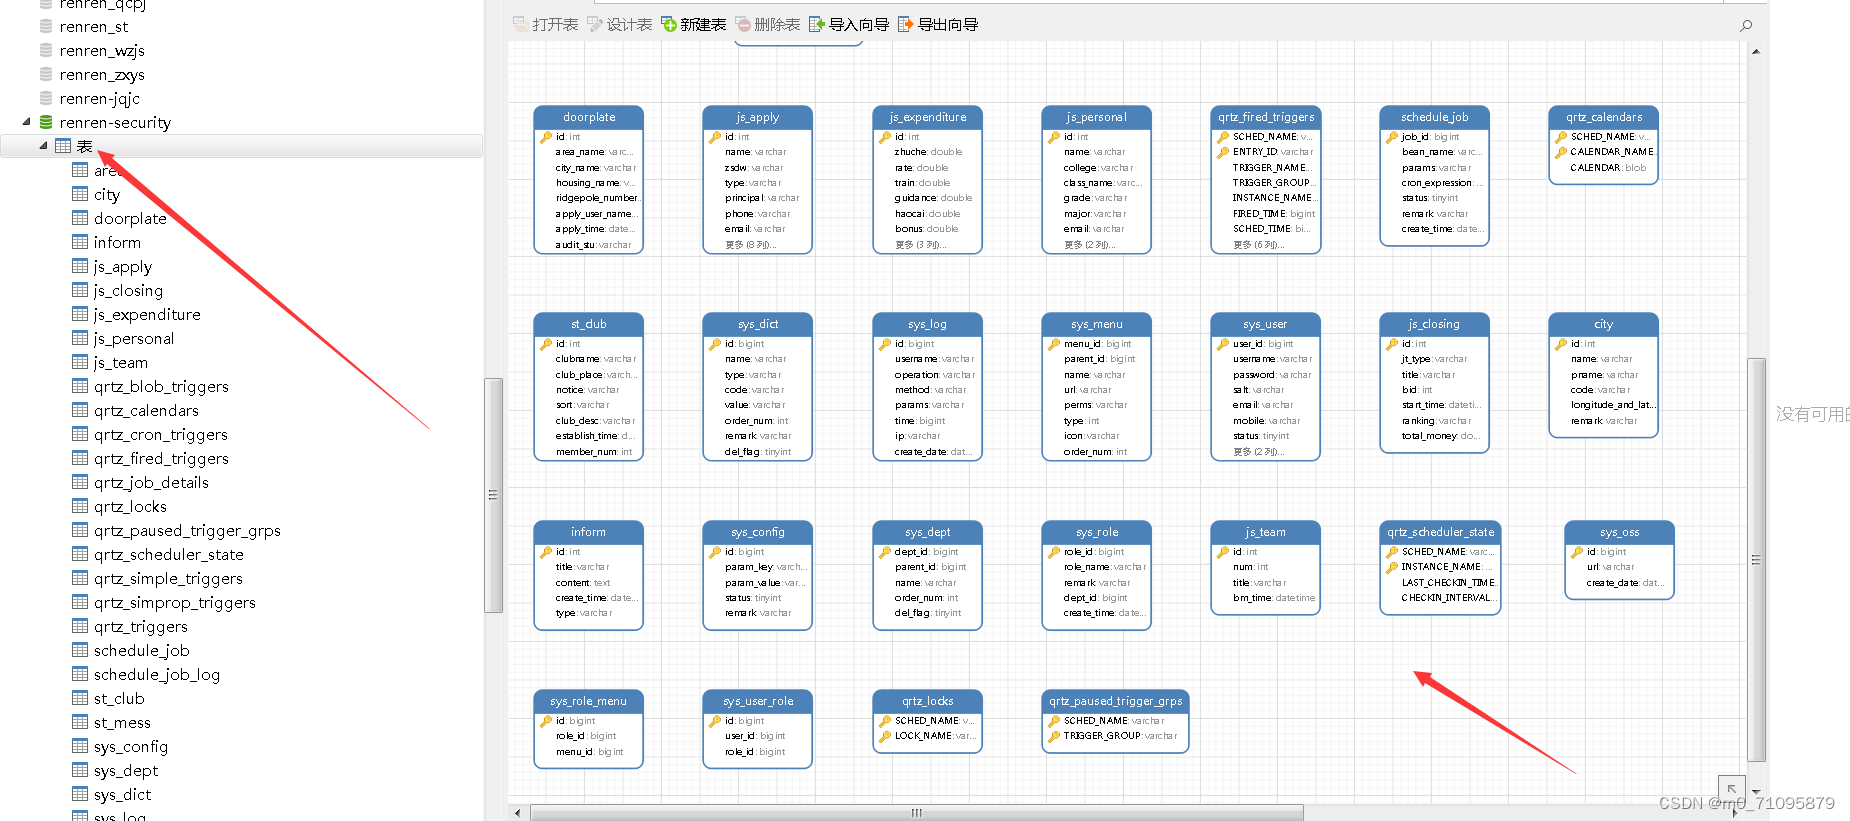This screenshot has height=821, width=1850.
Task: Click the js_expenditure table icon in tree
Action: point(80,314)
